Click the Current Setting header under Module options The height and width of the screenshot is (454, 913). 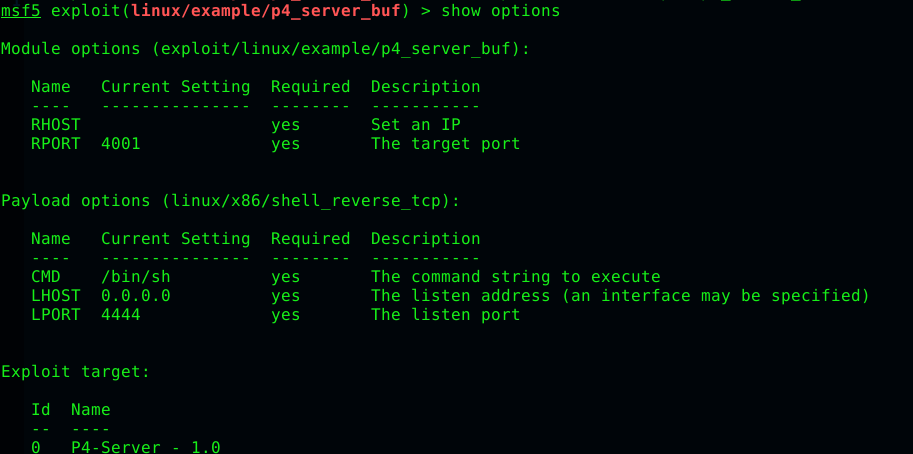click(176, 87)
